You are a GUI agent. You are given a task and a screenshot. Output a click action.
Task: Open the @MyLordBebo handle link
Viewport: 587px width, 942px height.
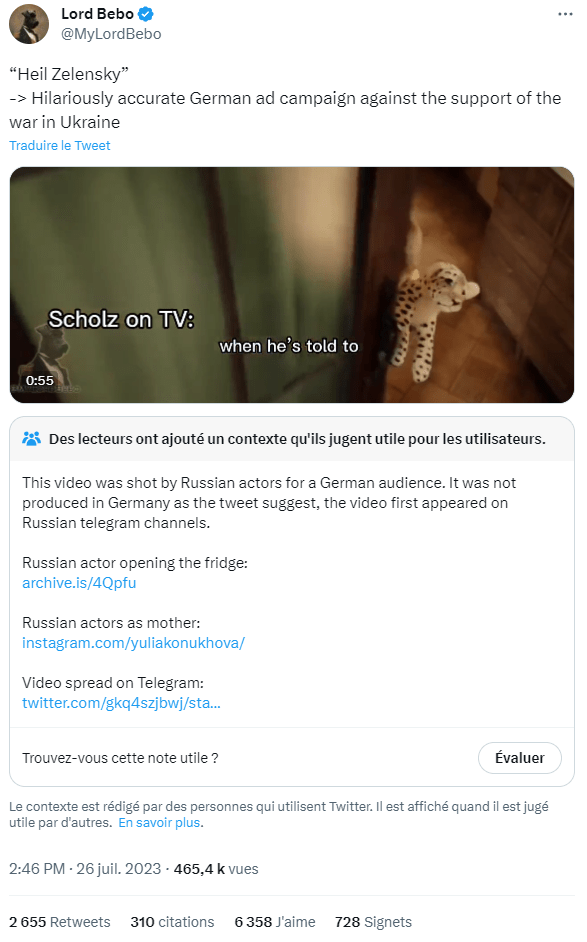111,34
